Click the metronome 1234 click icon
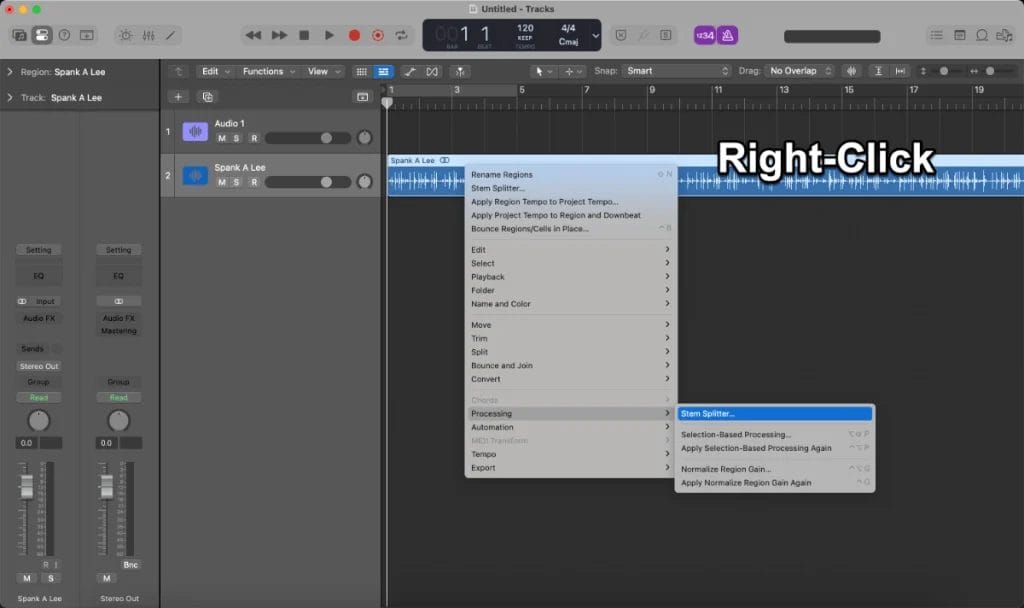 pyautogui.click(x=703, y=34)
